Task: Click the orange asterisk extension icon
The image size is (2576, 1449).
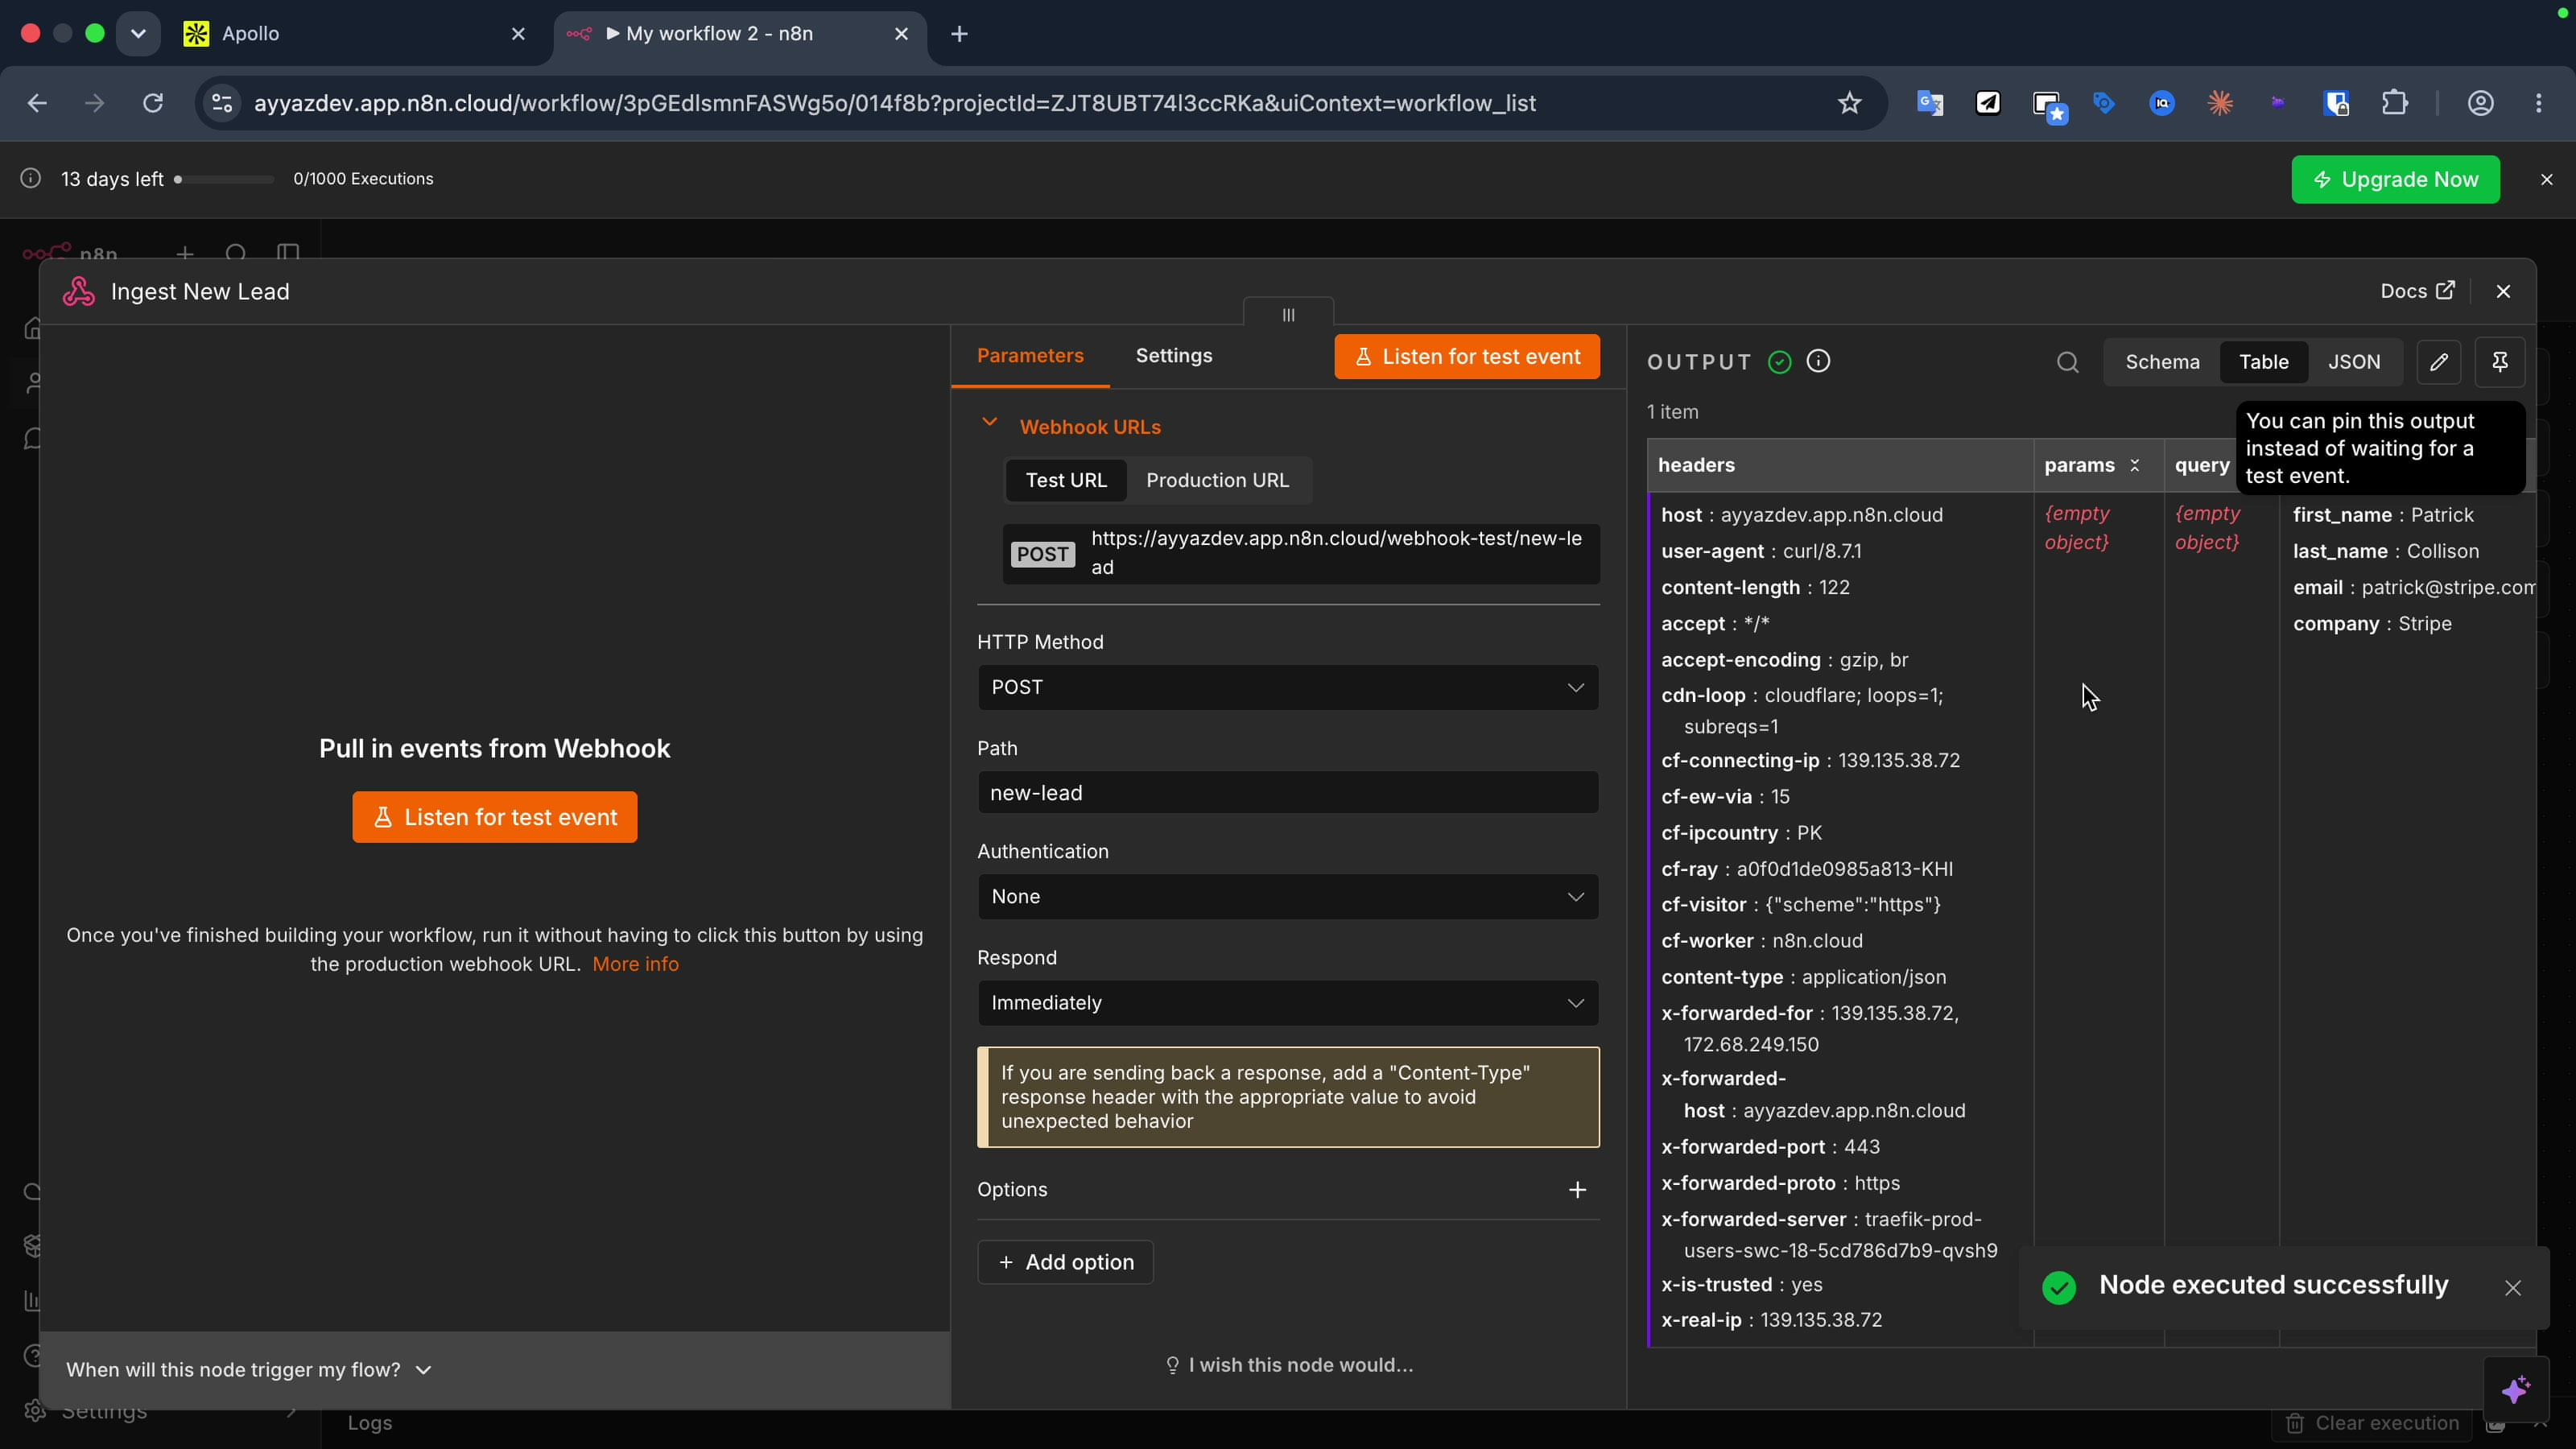Action: click(x=2219, y=103)
